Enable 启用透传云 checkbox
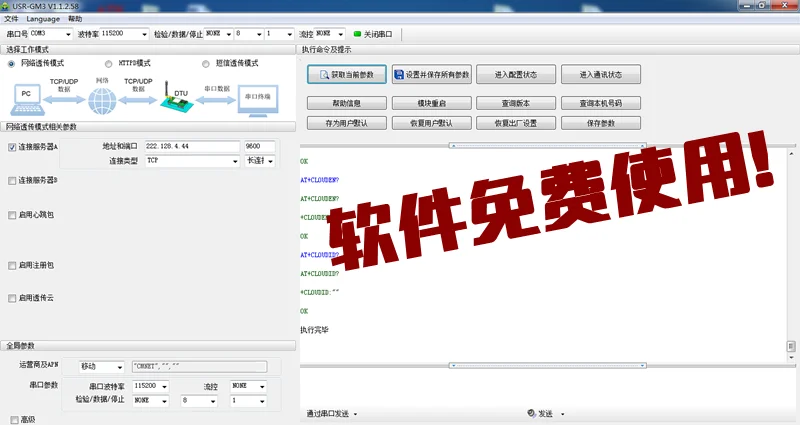800x425 pixels. [12, 298]
